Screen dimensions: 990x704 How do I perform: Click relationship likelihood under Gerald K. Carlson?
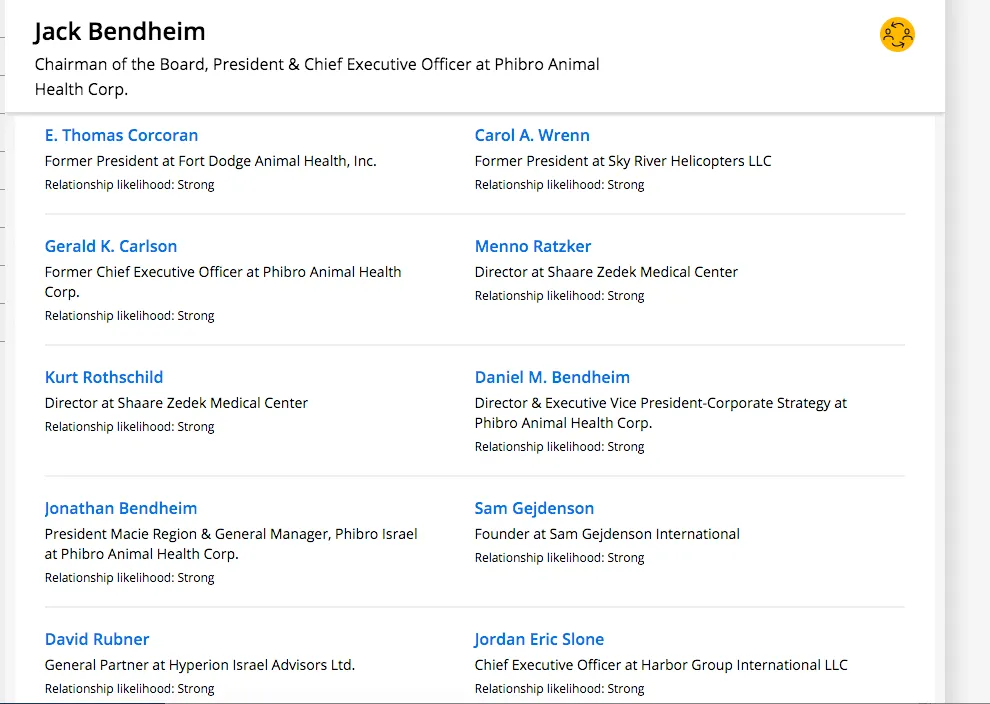[x=129, y=316]
